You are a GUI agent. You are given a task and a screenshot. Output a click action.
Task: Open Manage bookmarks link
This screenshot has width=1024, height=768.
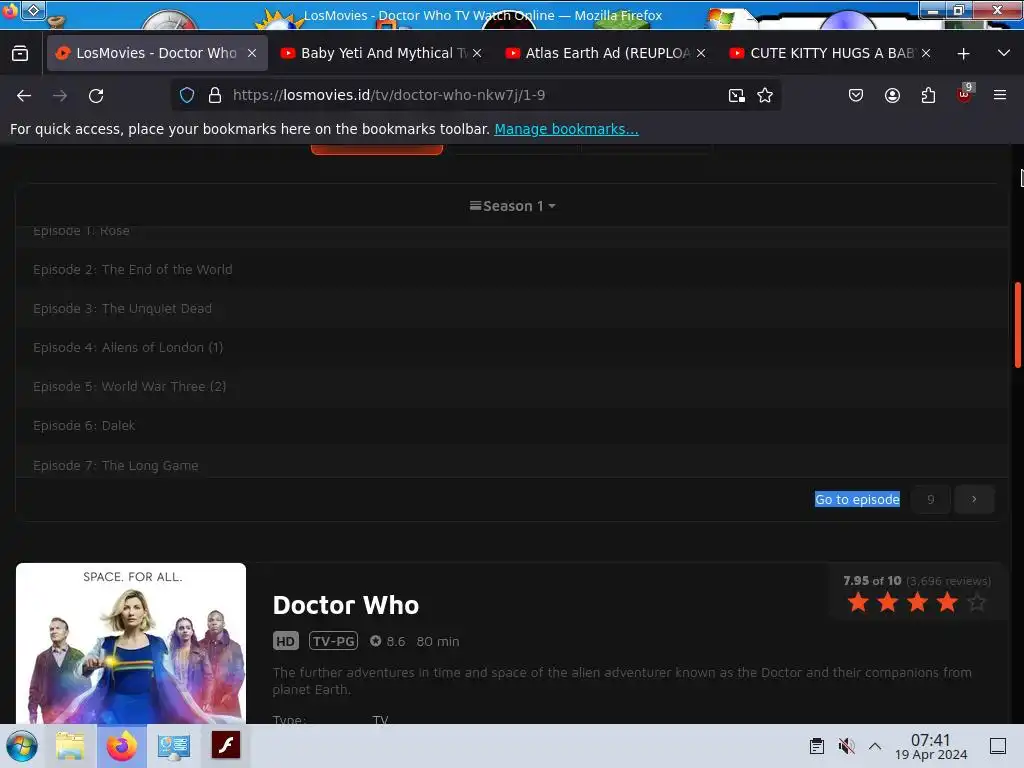pos(566,129)
